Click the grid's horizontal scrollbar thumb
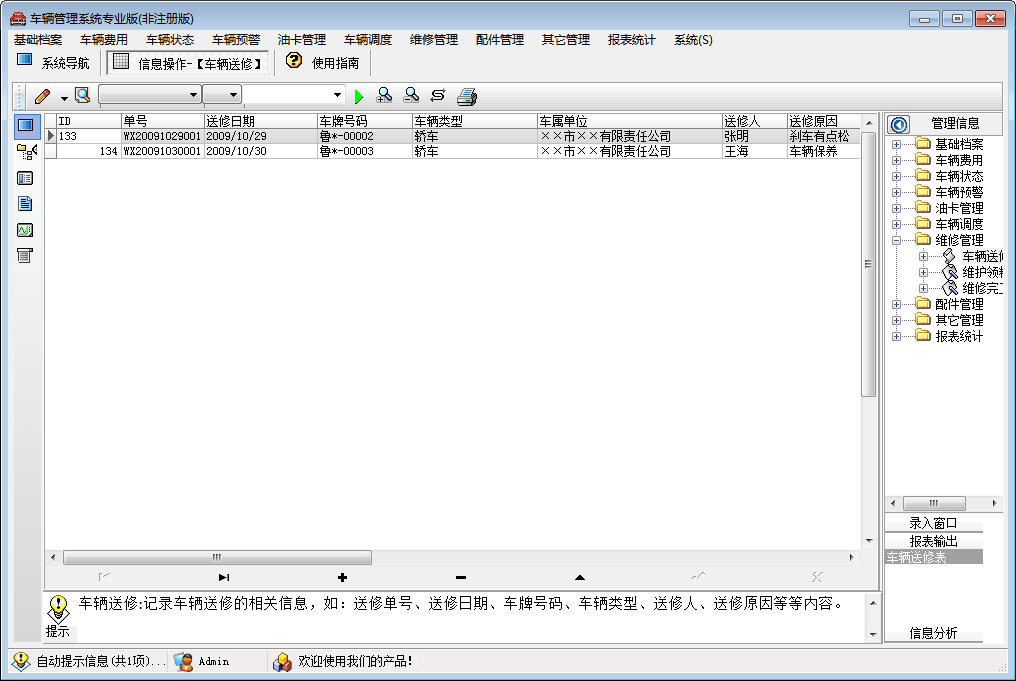The width and height of the screenshot is (1016, 681). (217, 558)
